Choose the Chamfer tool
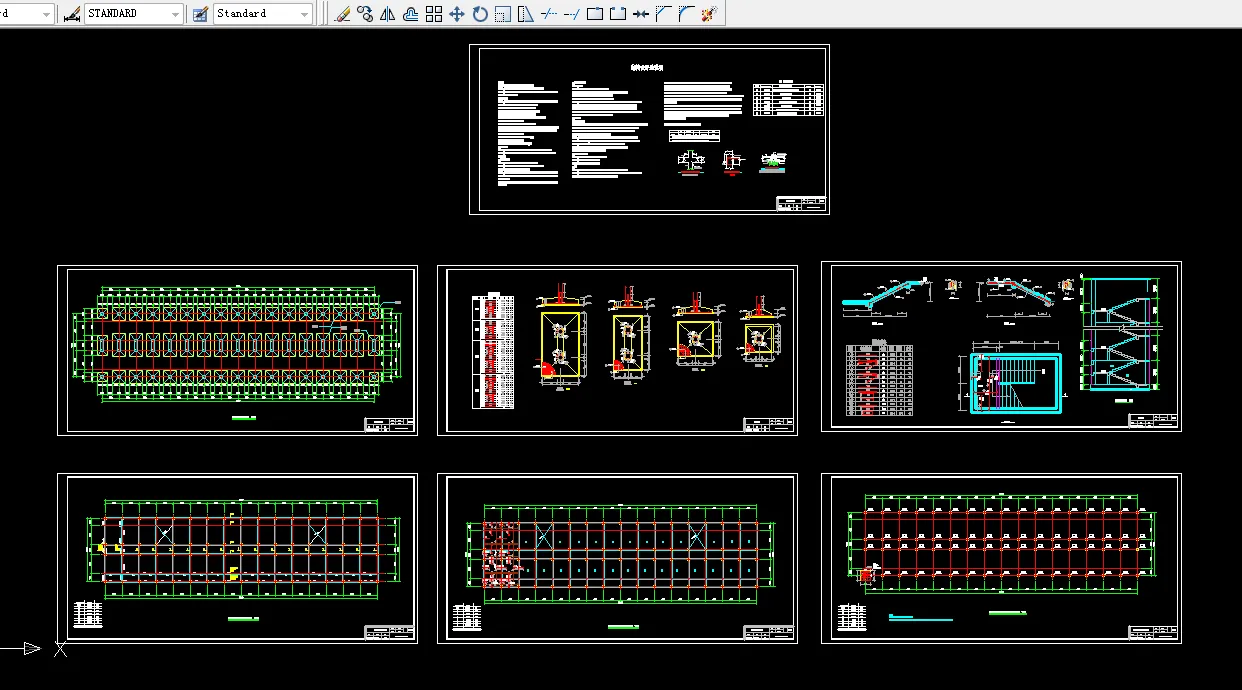The width and height of the screenshot is (1242, 690). pos(663,14)
